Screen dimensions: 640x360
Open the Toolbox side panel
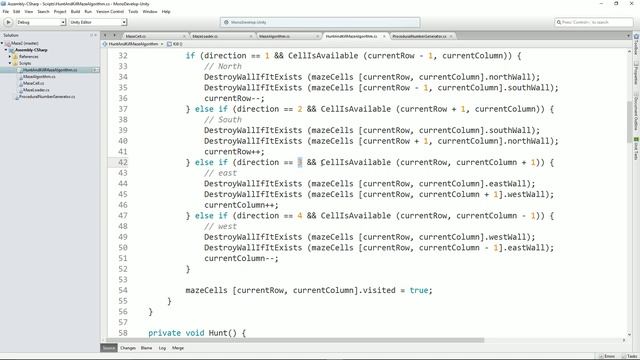(636, 45)
